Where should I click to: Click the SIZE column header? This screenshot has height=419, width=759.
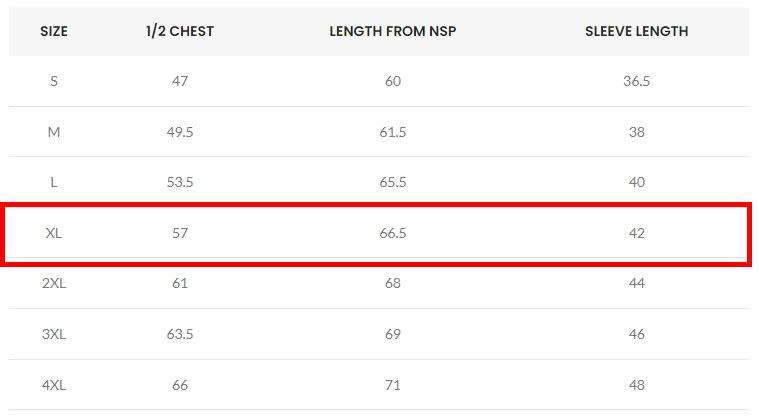click(x=54, y=31)
